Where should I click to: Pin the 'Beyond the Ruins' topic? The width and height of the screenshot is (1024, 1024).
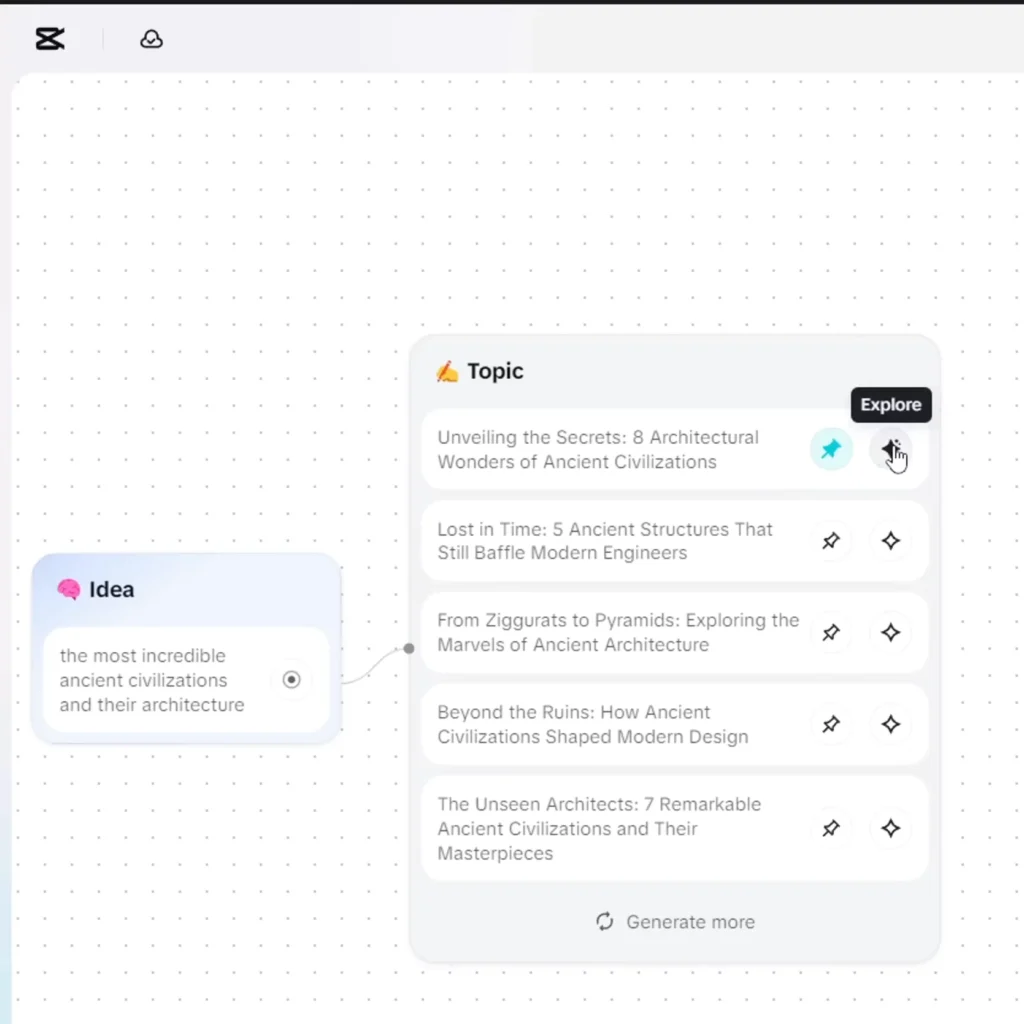[831, 724]
